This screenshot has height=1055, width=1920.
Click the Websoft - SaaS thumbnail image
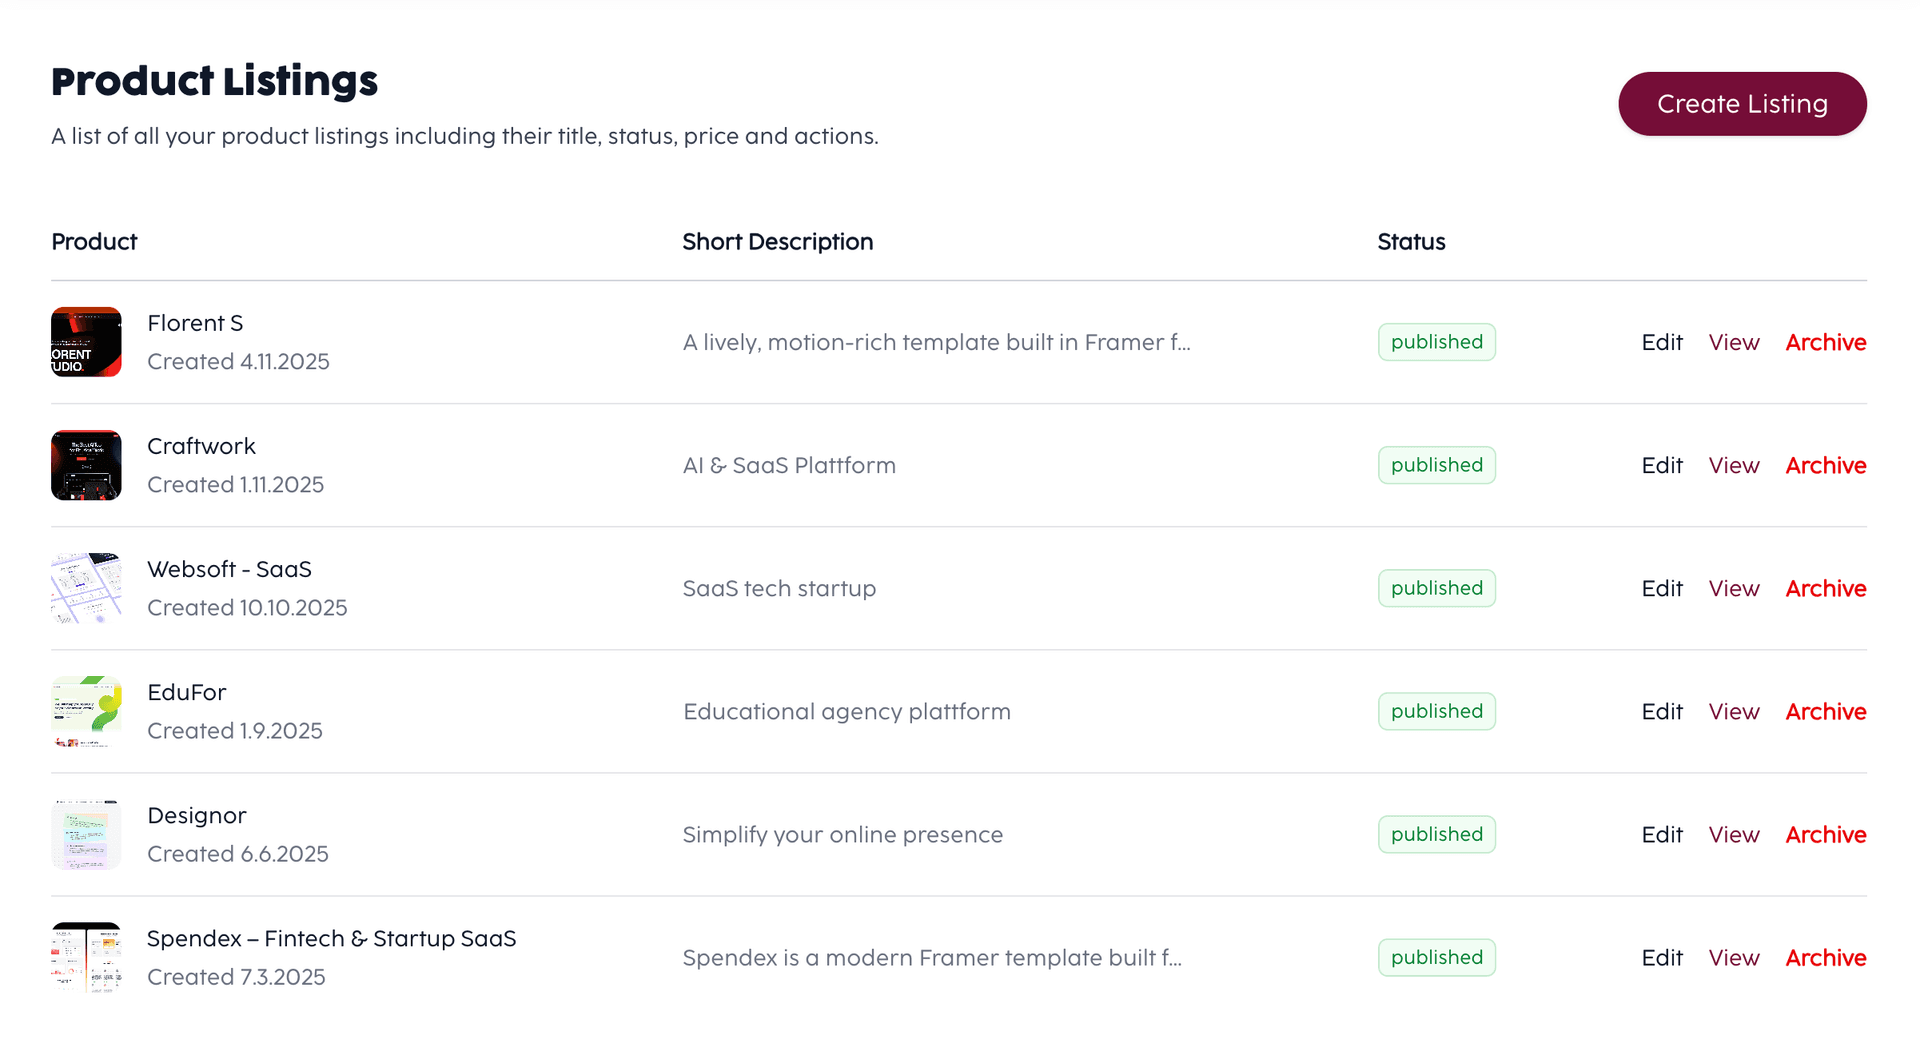[x=86, y=588]
